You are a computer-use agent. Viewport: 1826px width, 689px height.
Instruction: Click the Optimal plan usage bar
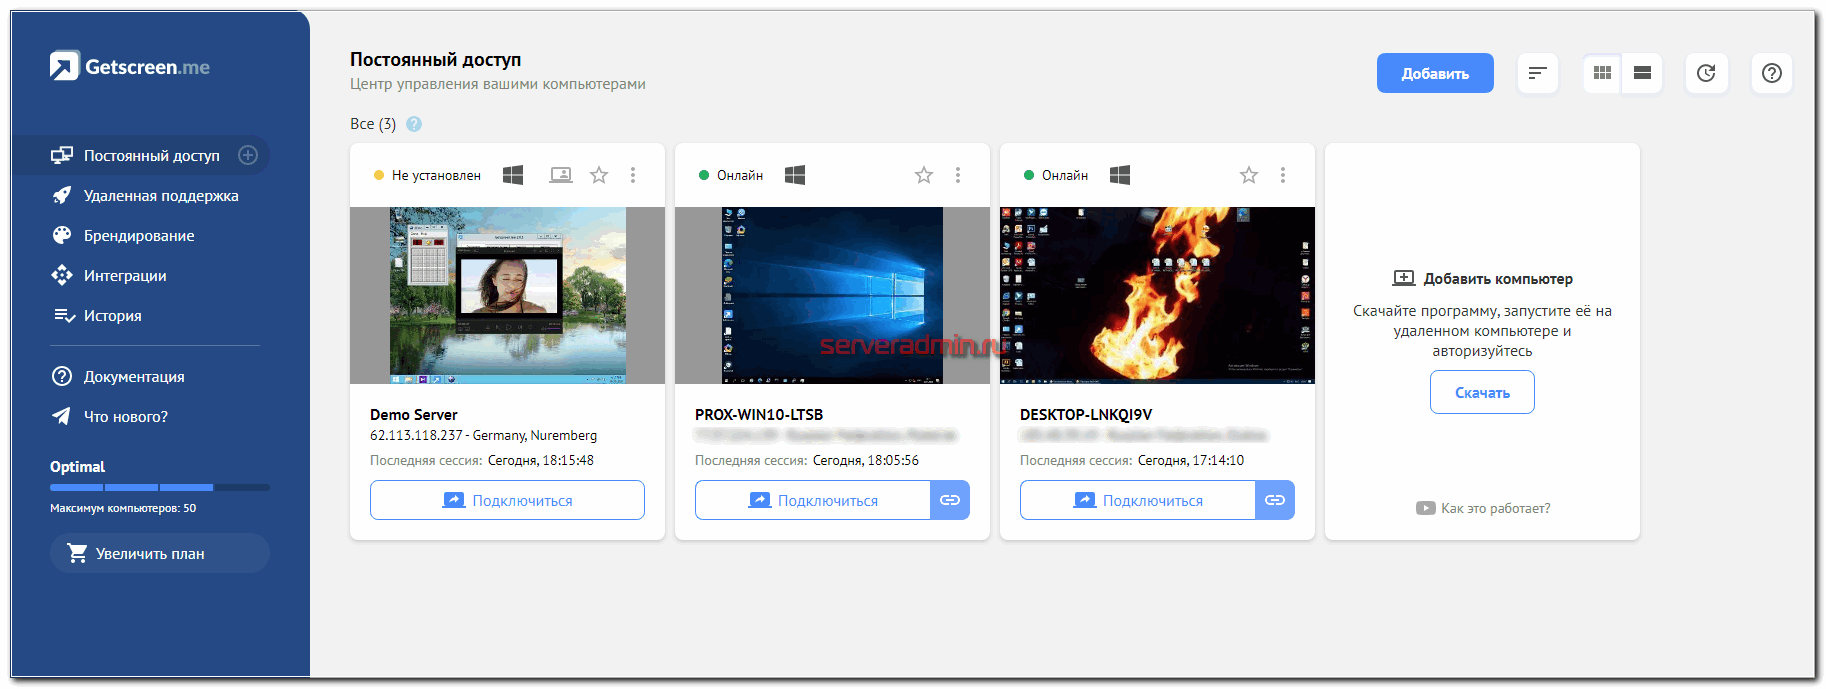(x=159, y=487)
